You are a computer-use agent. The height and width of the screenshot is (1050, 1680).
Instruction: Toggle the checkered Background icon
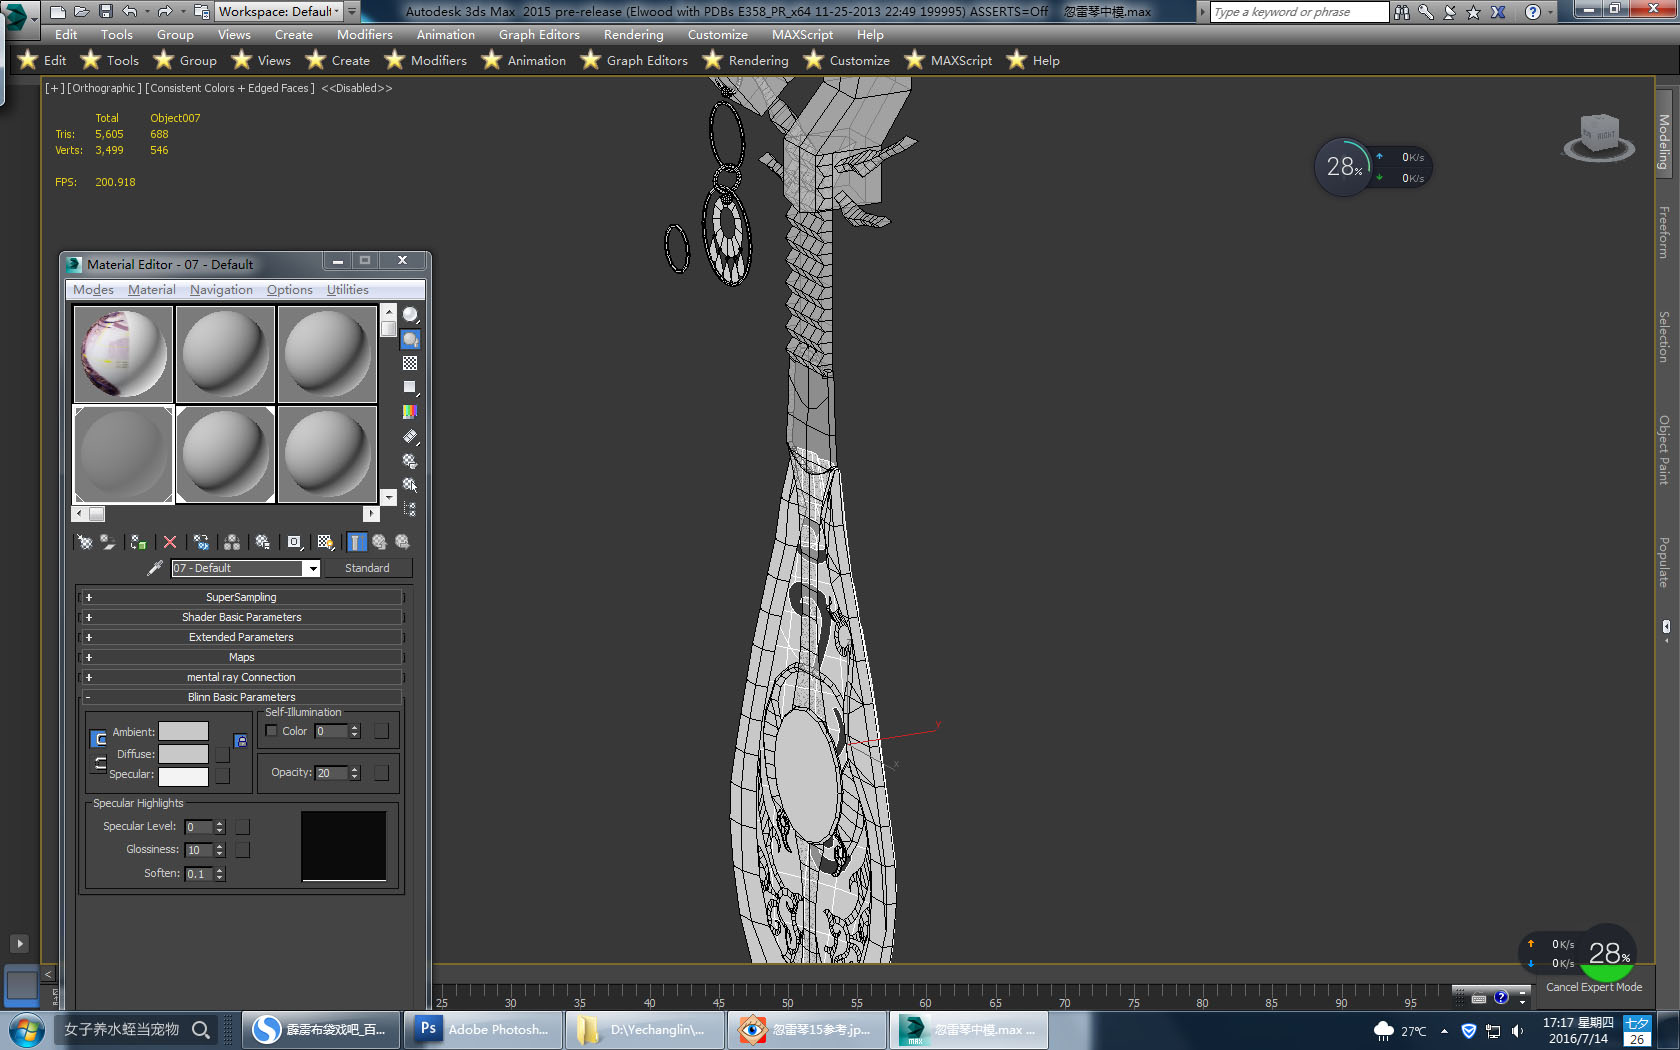point(410,364)
